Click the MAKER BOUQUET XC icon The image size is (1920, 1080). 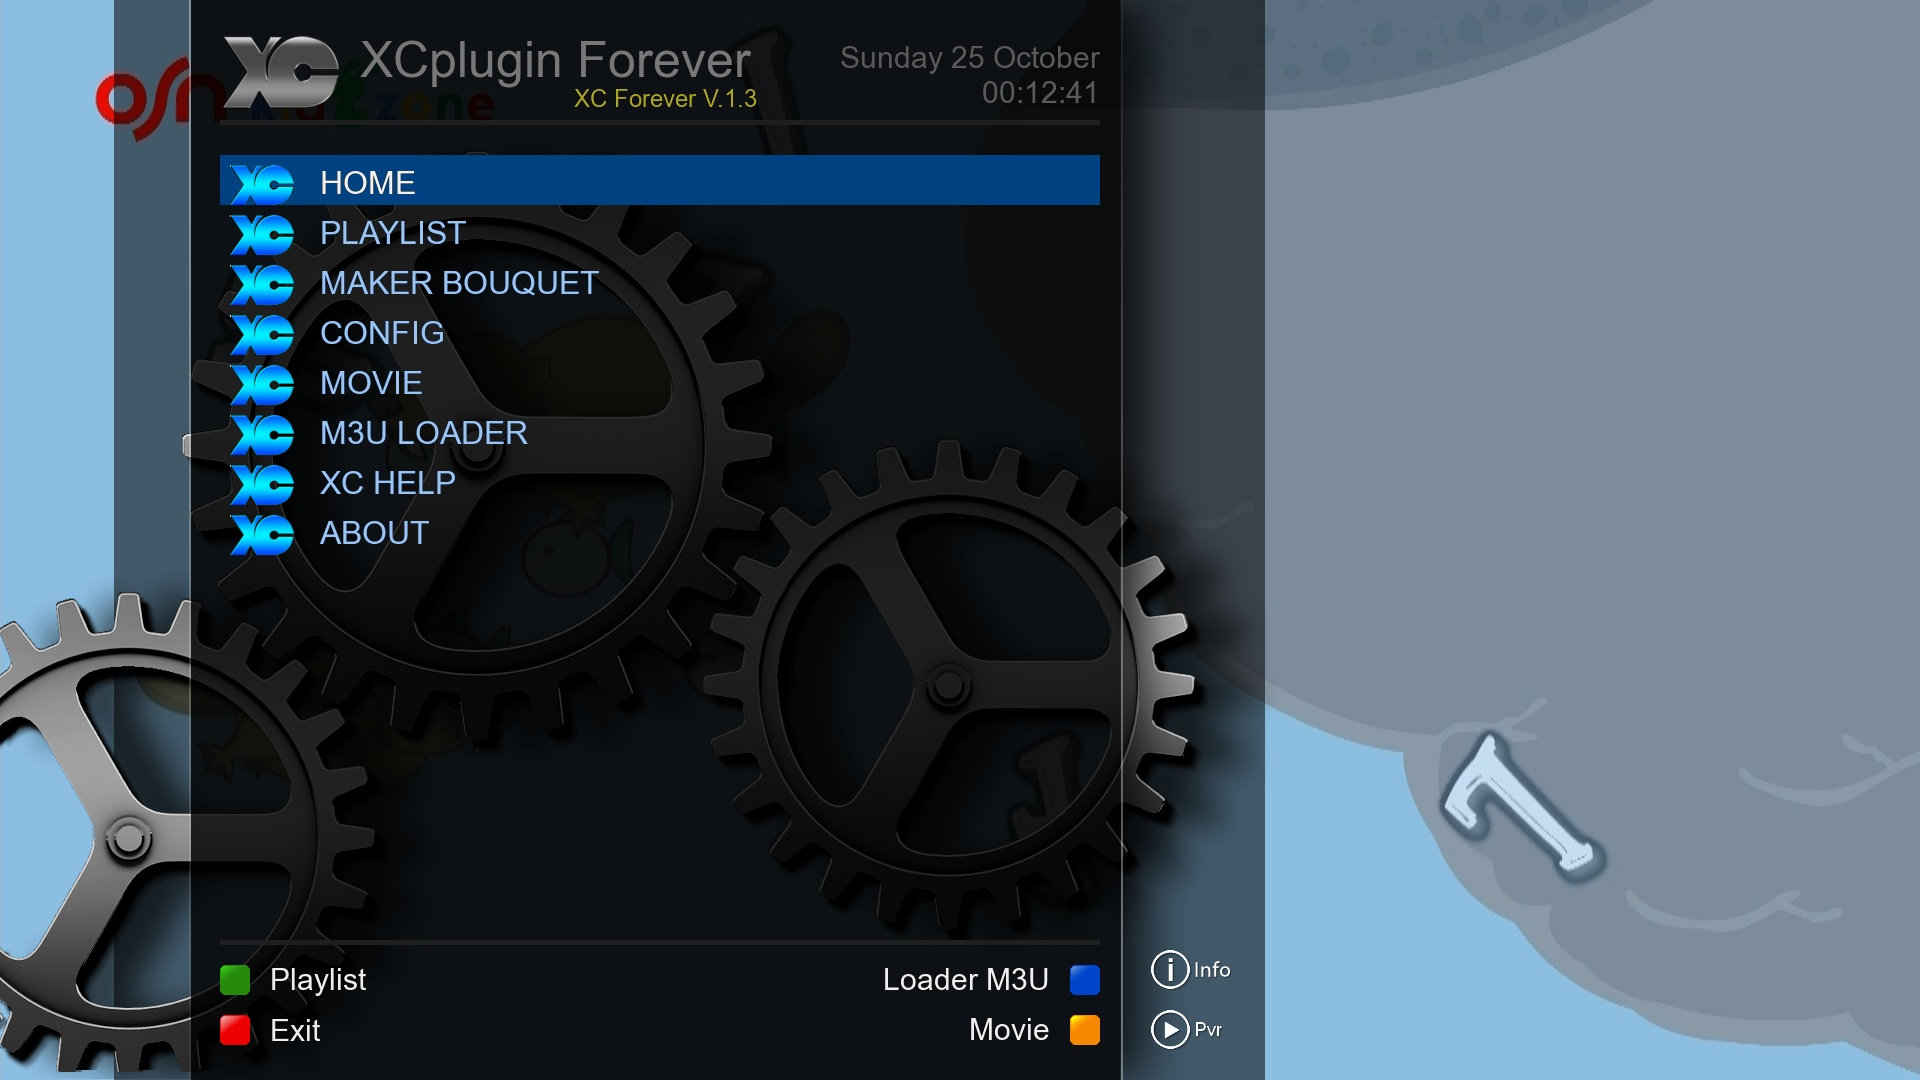click(x=264, y=282)
